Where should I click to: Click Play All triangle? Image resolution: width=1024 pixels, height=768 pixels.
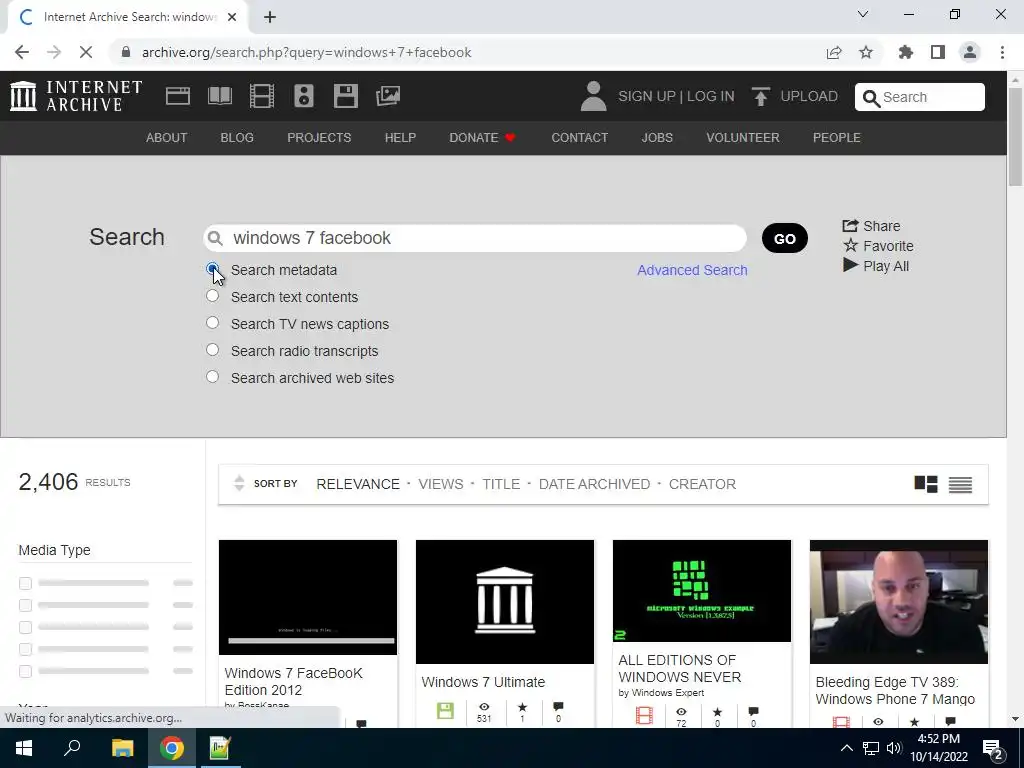(x=850, y=265)
